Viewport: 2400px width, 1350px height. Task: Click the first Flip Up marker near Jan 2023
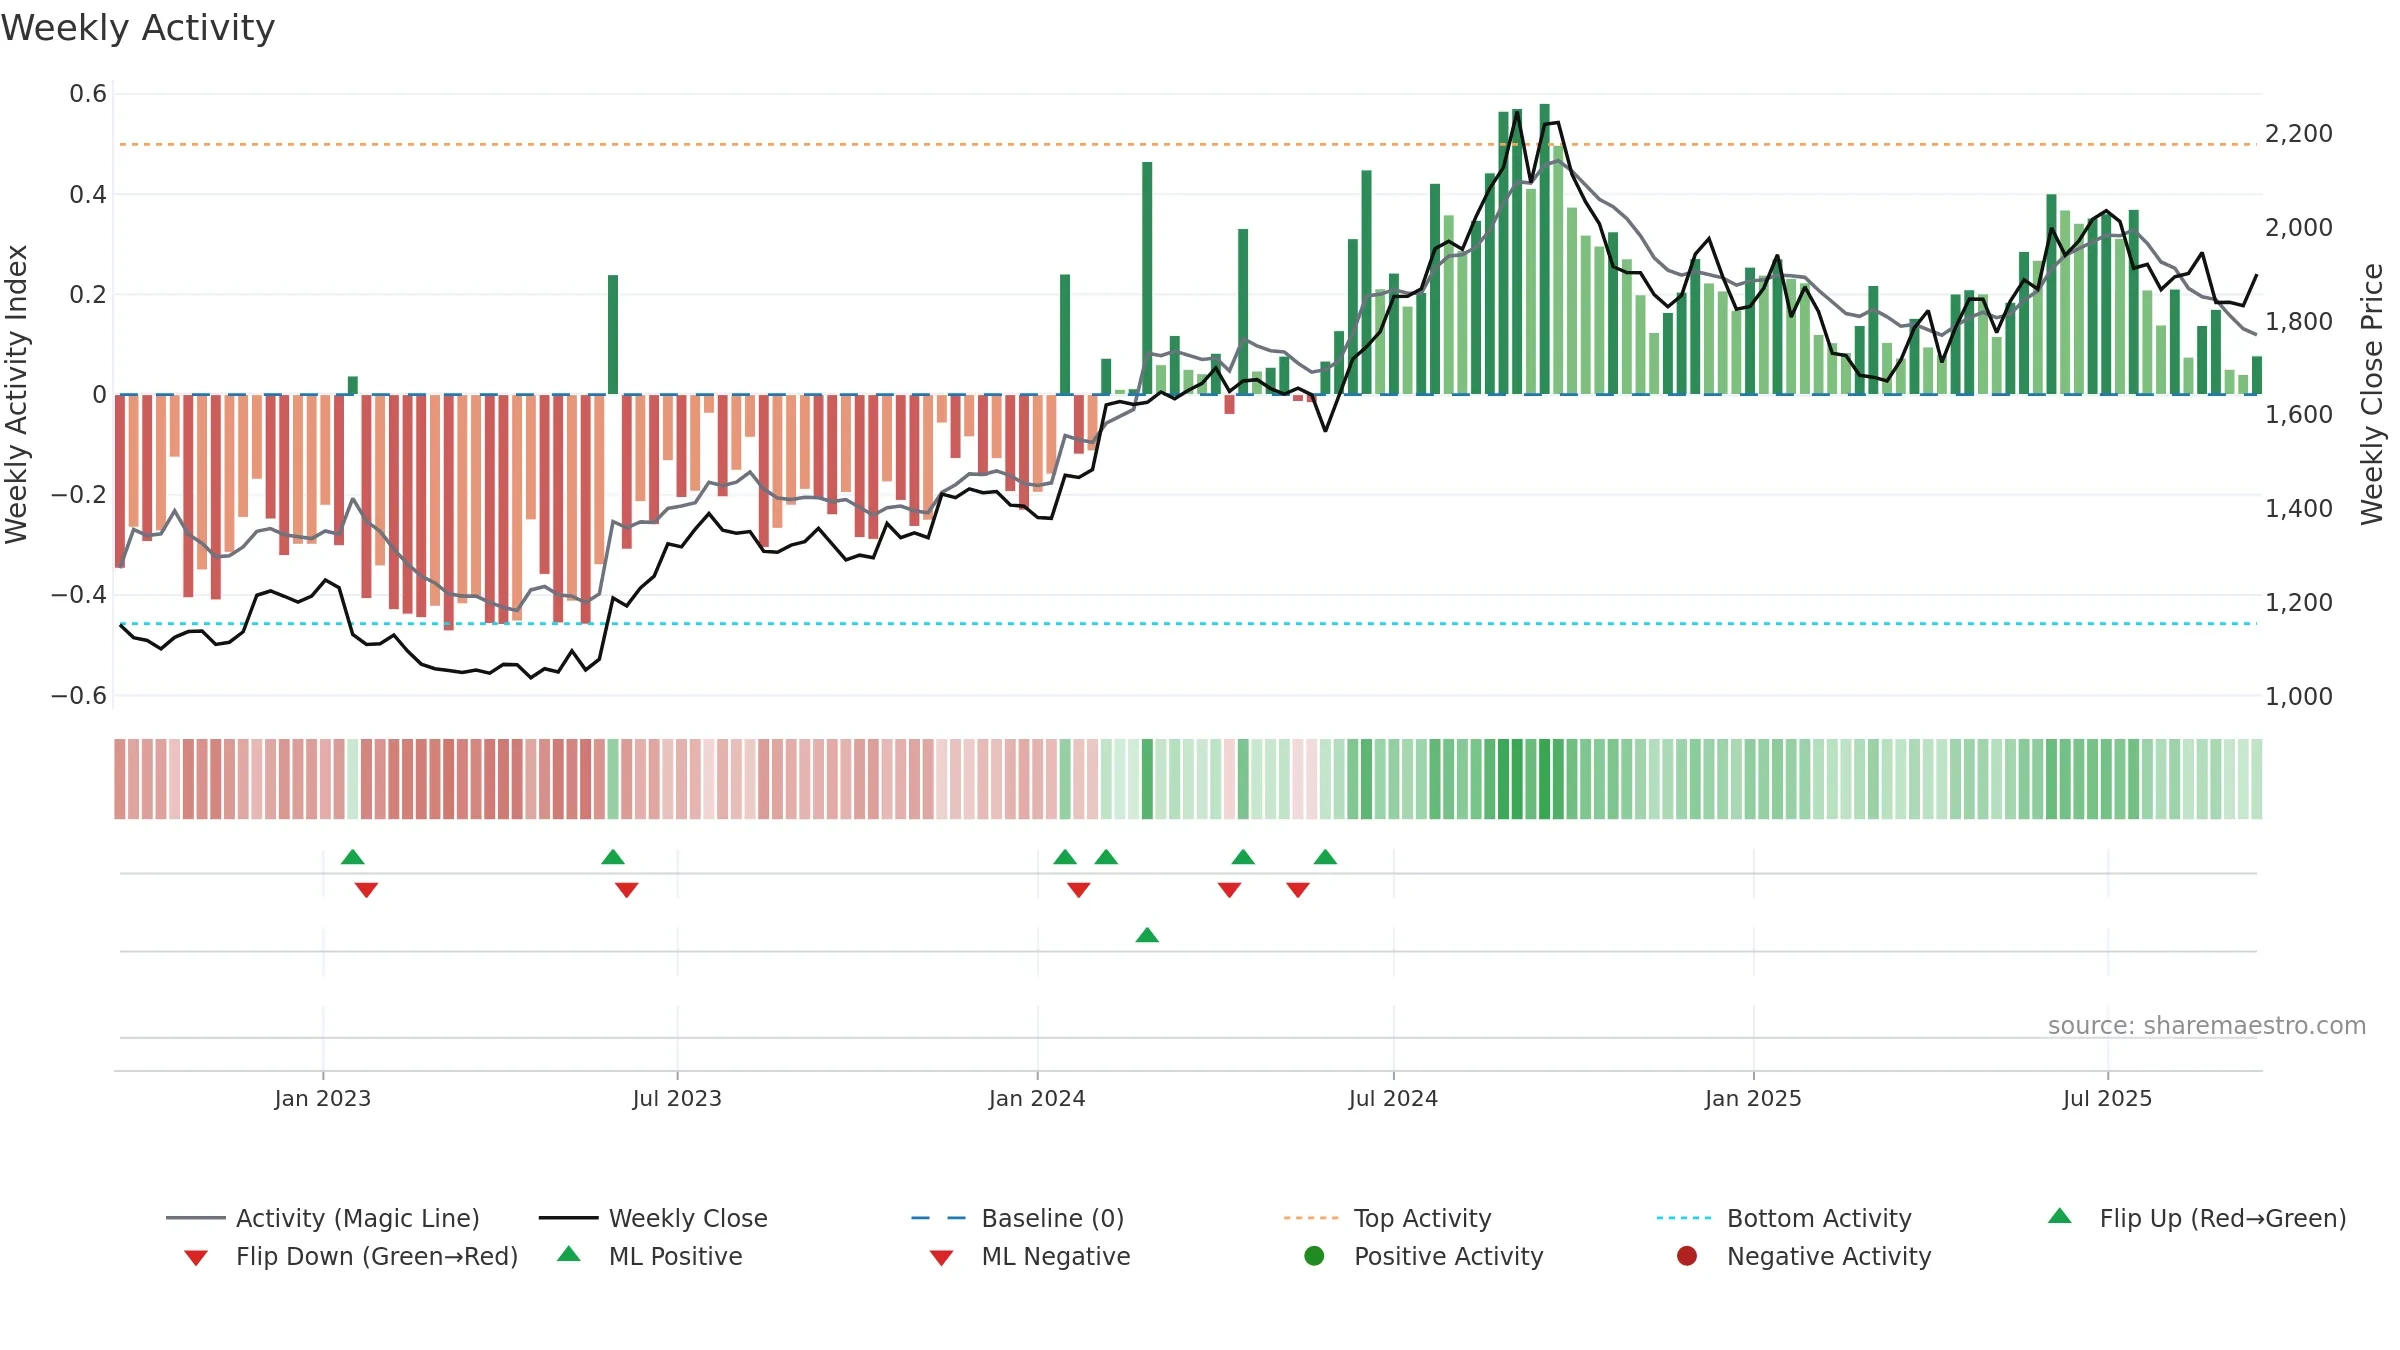point(353,857)
